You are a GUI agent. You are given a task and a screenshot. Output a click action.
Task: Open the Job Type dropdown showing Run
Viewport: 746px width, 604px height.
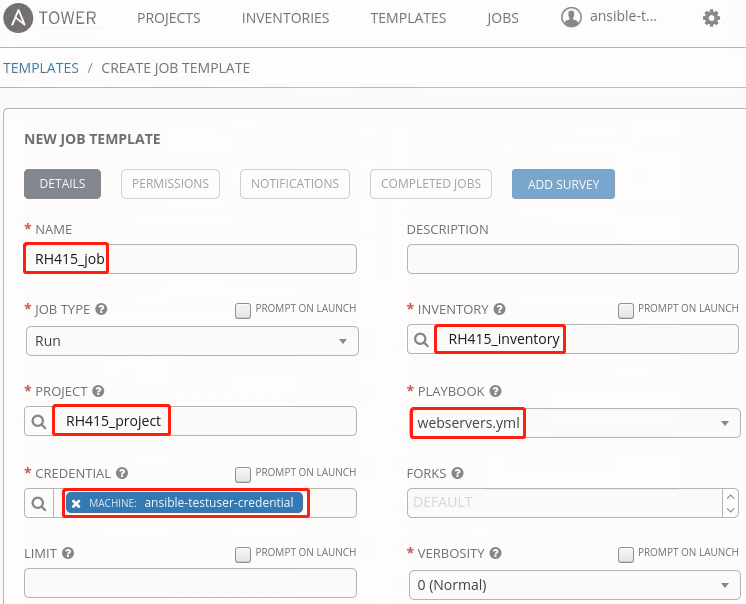click(x=191, y=341)
